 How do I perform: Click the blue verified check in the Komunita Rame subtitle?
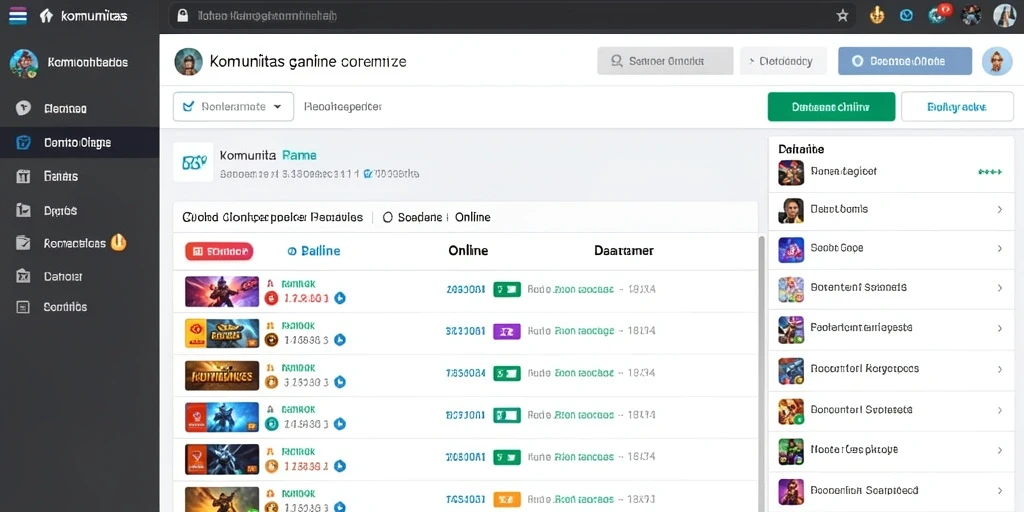point(368,174)
